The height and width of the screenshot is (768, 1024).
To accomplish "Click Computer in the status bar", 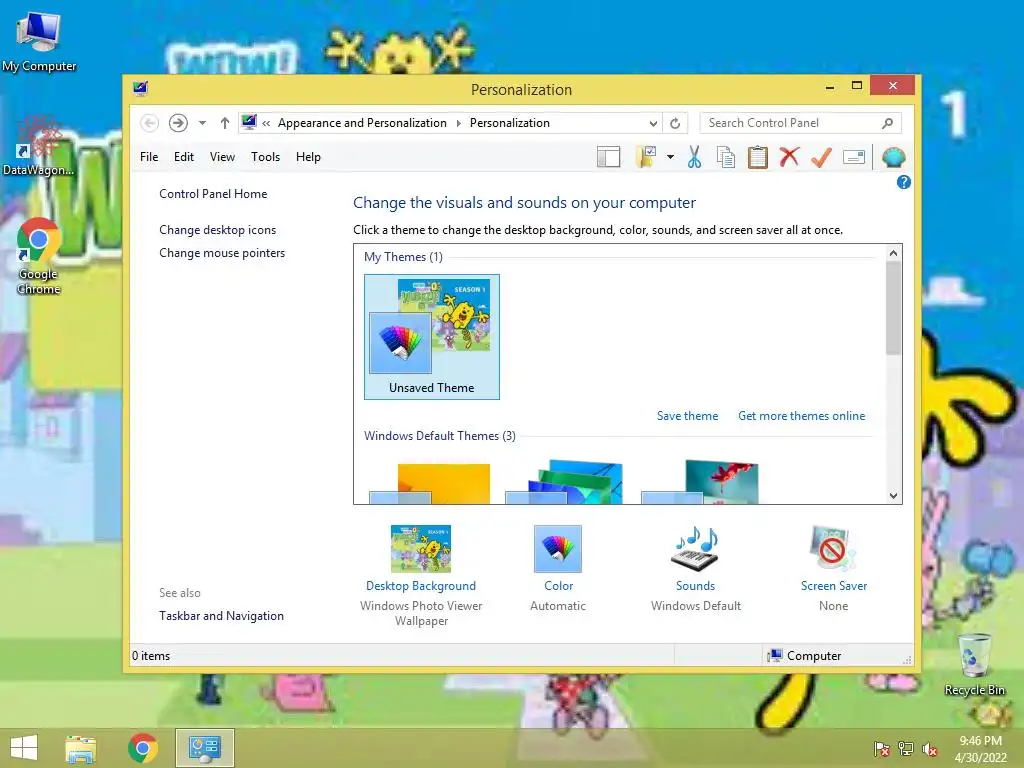I will 805,656.
